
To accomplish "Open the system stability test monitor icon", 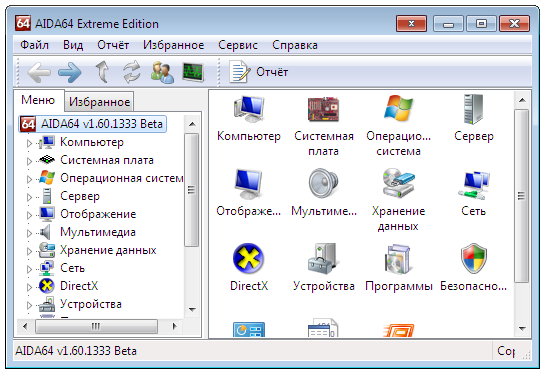I will pyautogui.click(x=193, y=72).
